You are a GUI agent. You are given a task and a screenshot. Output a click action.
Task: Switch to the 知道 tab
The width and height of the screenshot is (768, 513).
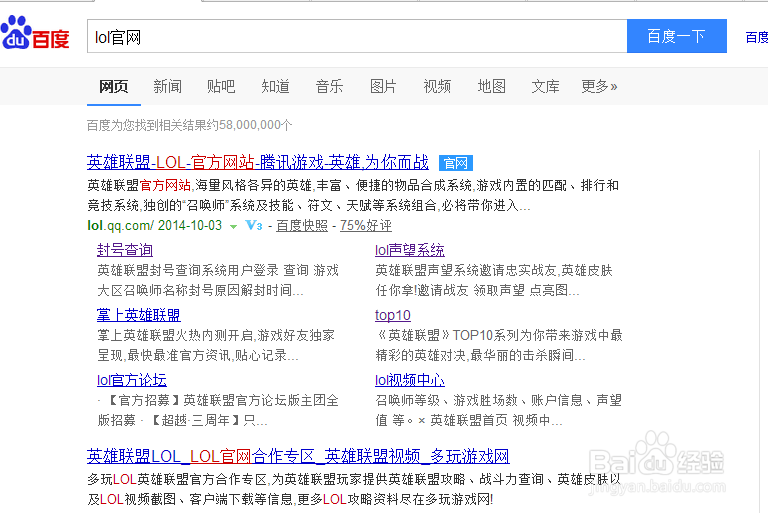click(275, 87)
